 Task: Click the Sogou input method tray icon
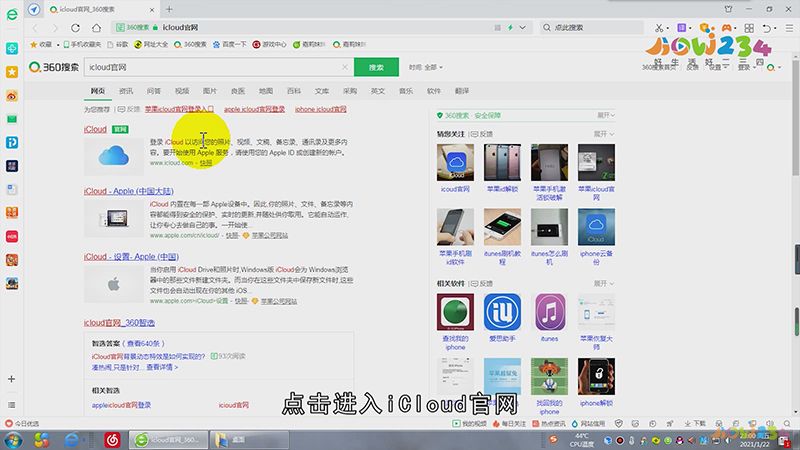coord(554,439)
